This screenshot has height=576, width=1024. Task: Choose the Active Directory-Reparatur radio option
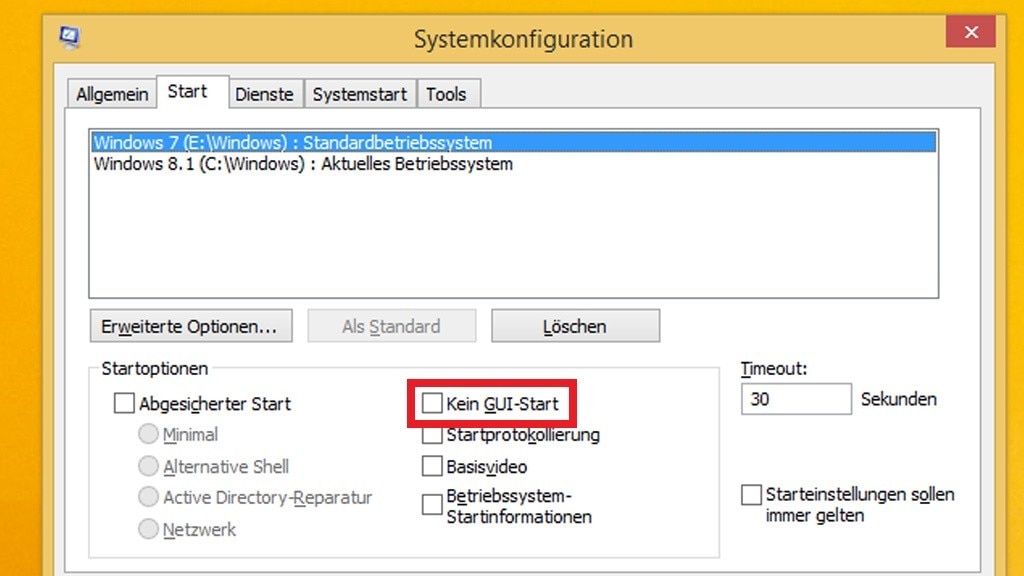click(148, 497)
